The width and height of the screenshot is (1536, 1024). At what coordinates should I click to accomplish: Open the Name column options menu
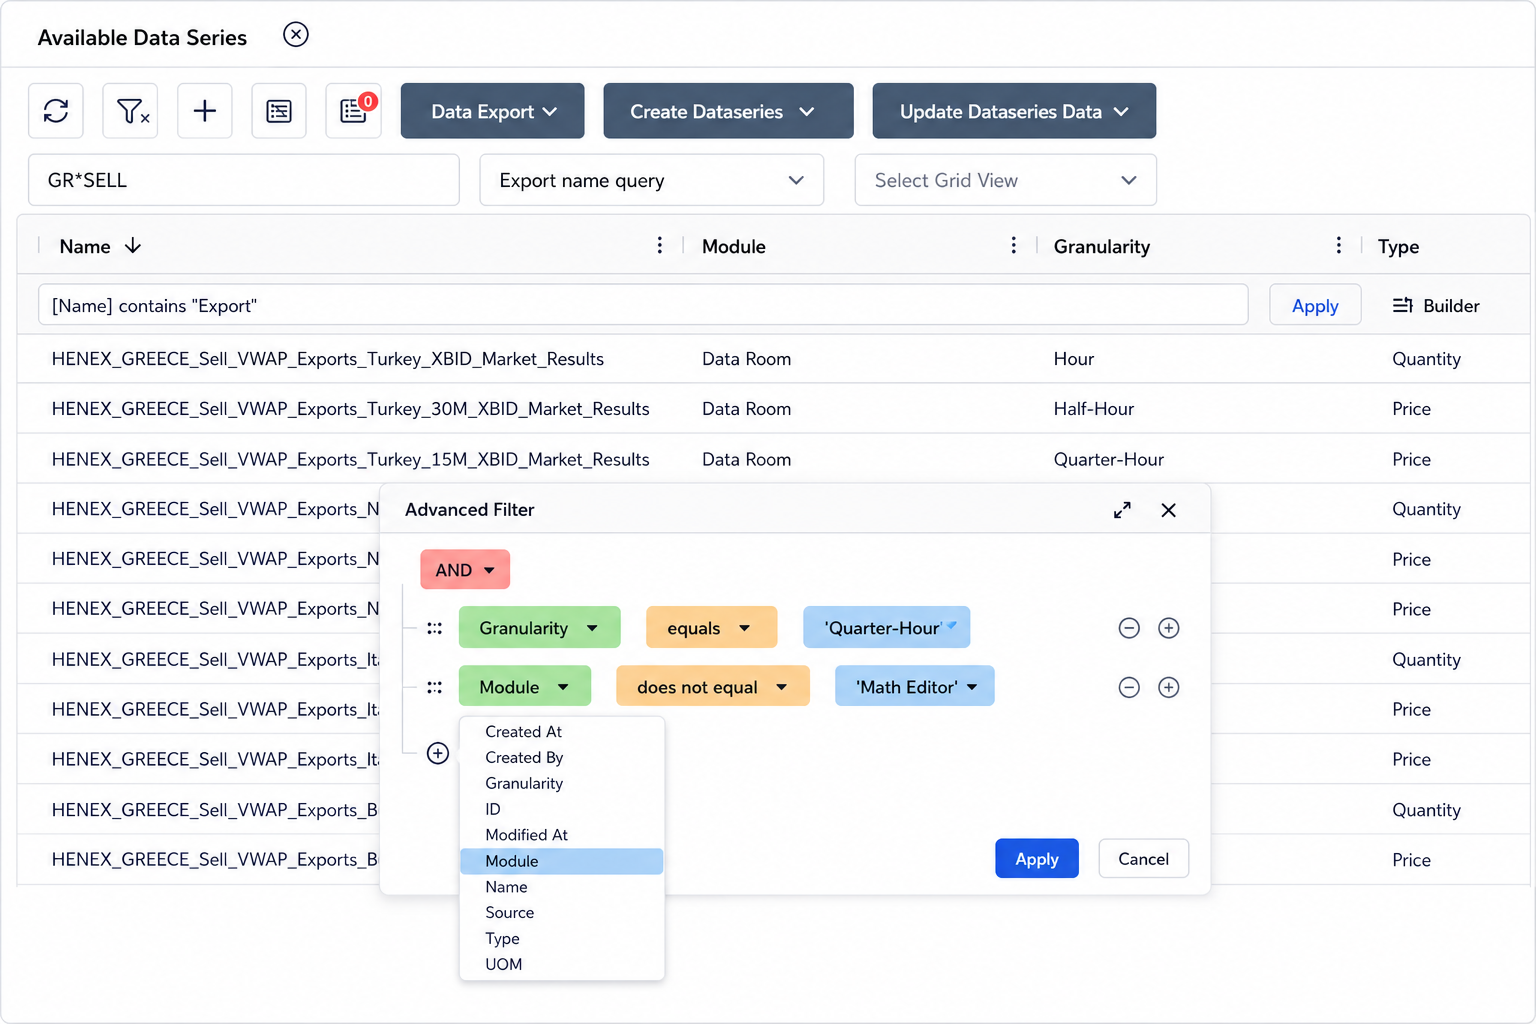point(659,246)
